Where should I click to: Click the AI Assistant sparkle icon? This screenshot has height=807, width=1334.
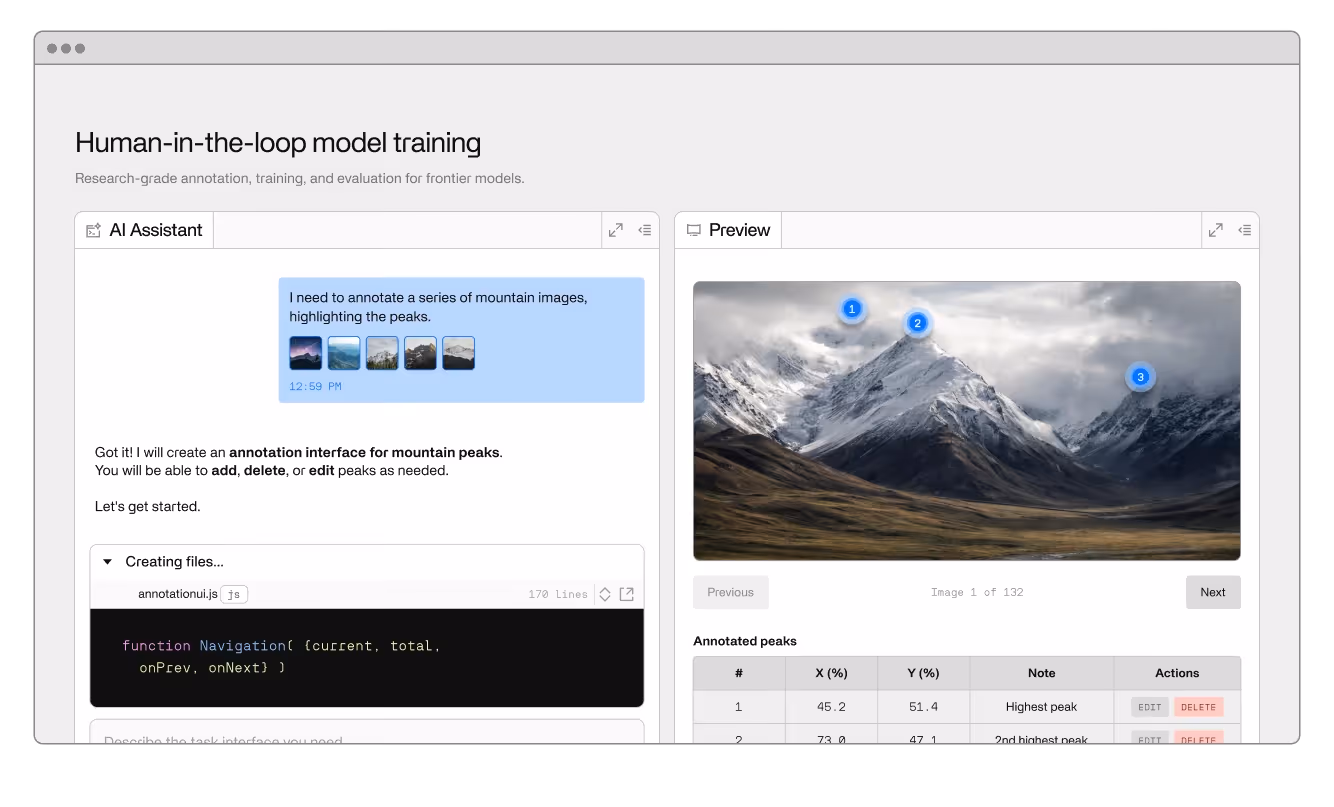click(x=93, y=229)
